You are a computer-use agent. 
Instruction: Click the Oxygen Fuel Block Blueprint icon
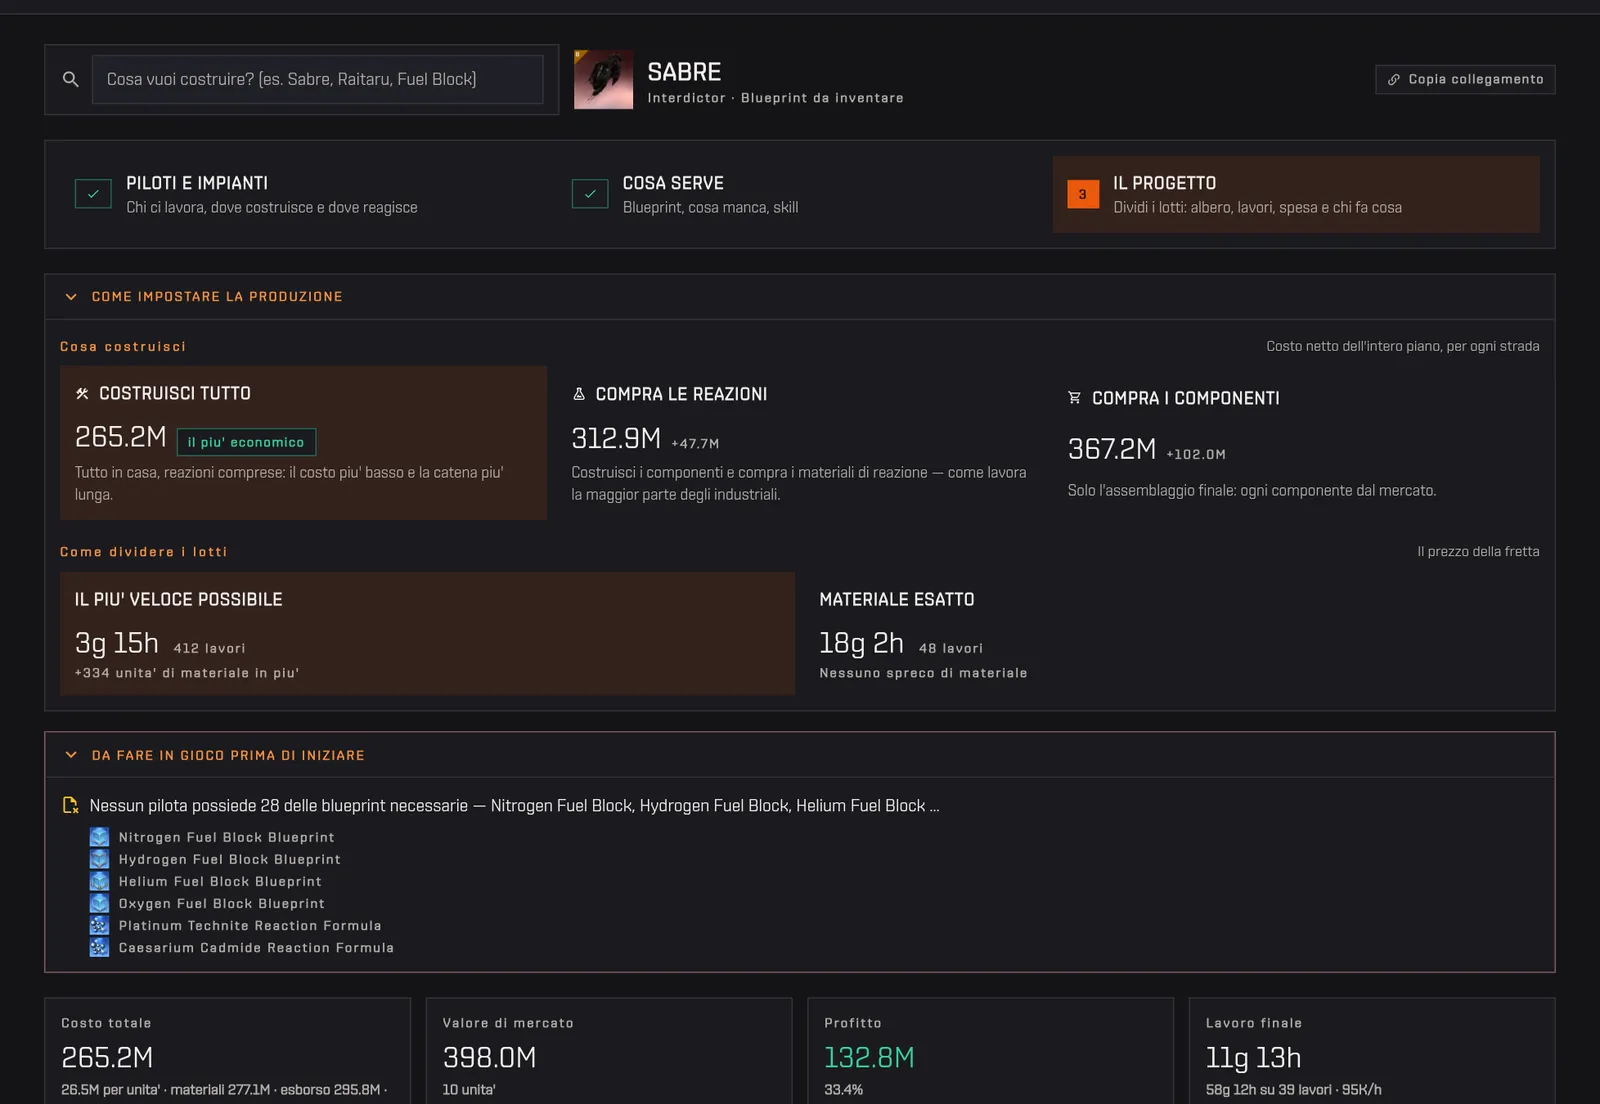tap(99, 903)
